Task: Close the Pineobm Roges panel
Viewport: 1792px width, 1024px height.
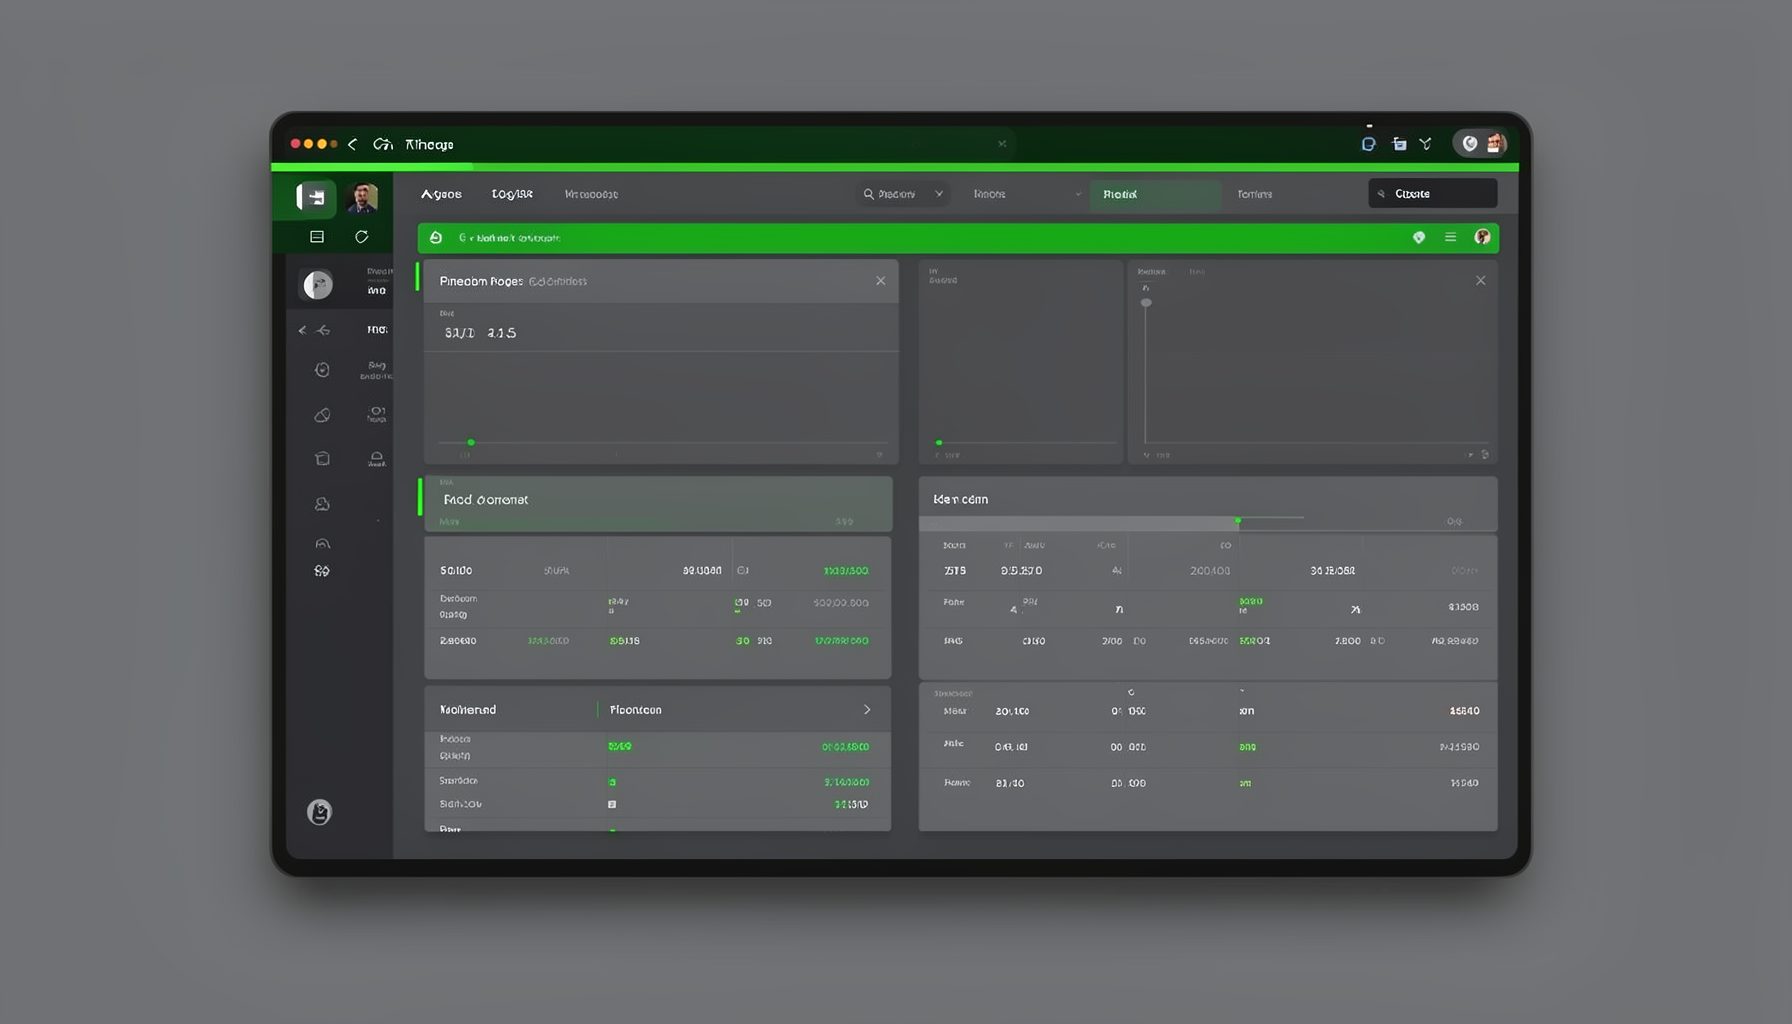Action: tap(880, 281)
